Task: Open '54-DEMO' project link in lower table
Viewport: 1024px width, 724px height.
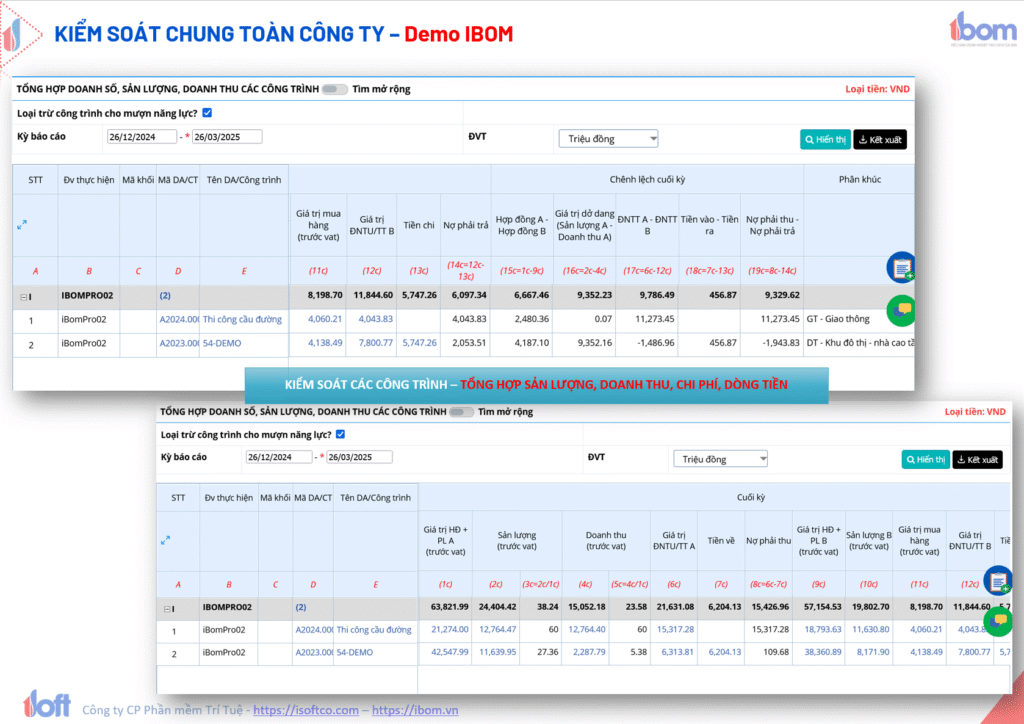Action: pyautogui.click(x=355, y=652)
